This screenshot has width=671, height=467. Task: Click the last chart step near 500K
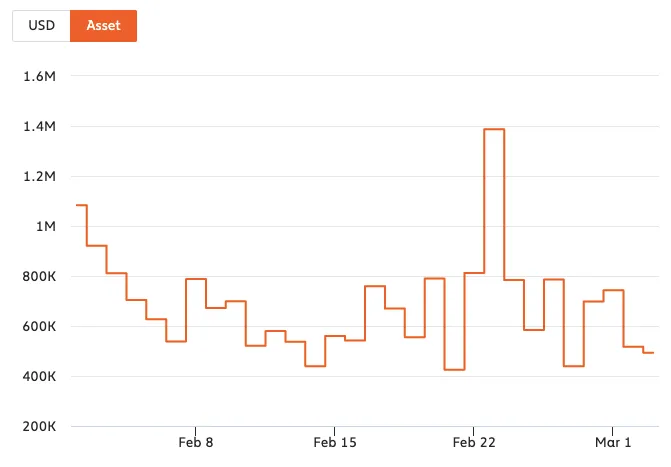tap(649, 353)
